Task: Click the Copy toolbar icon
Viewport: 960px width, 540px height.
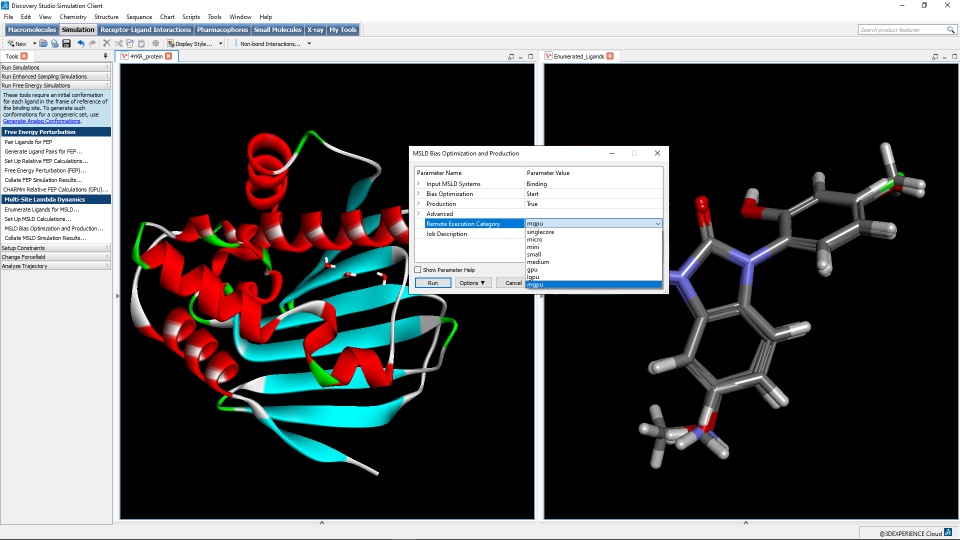Action: tap(130, 43)
